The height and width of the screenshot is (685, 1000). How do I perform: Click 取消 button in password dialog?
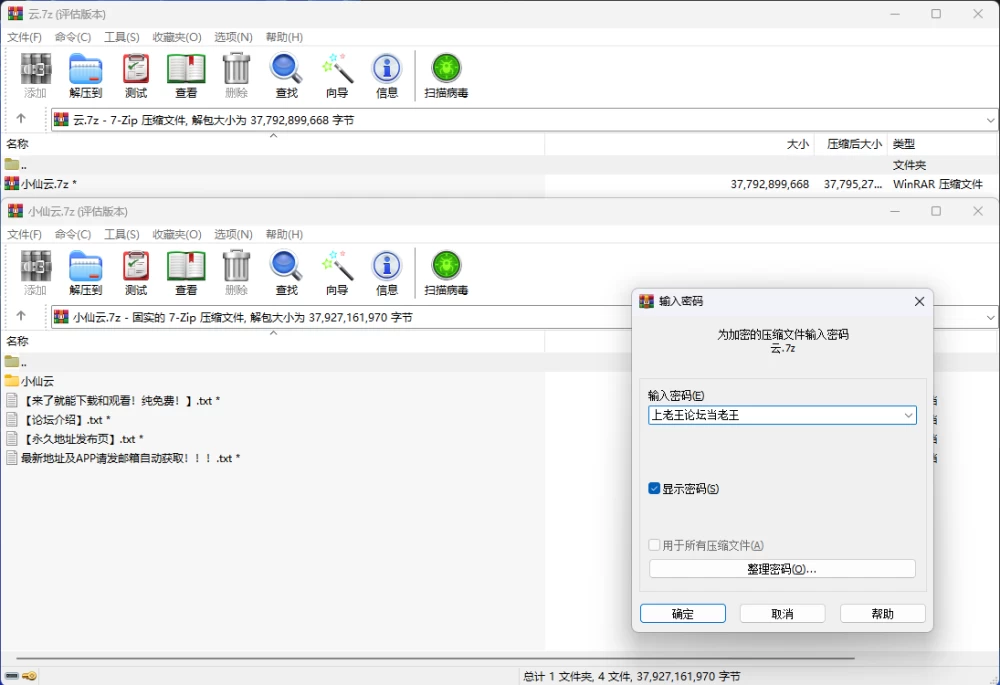[783, 614]
